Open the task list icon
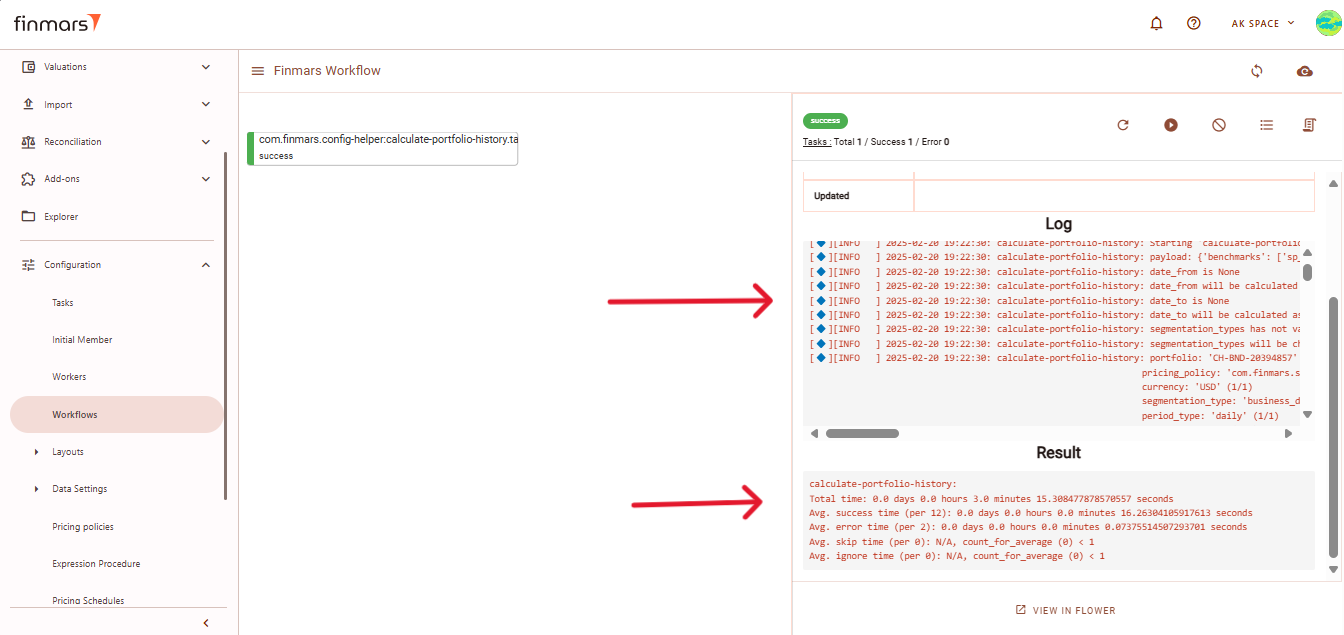Image resolution: width=1344 pixels, height=635 pixels. pyautogui.click(x=1266, y=125)
